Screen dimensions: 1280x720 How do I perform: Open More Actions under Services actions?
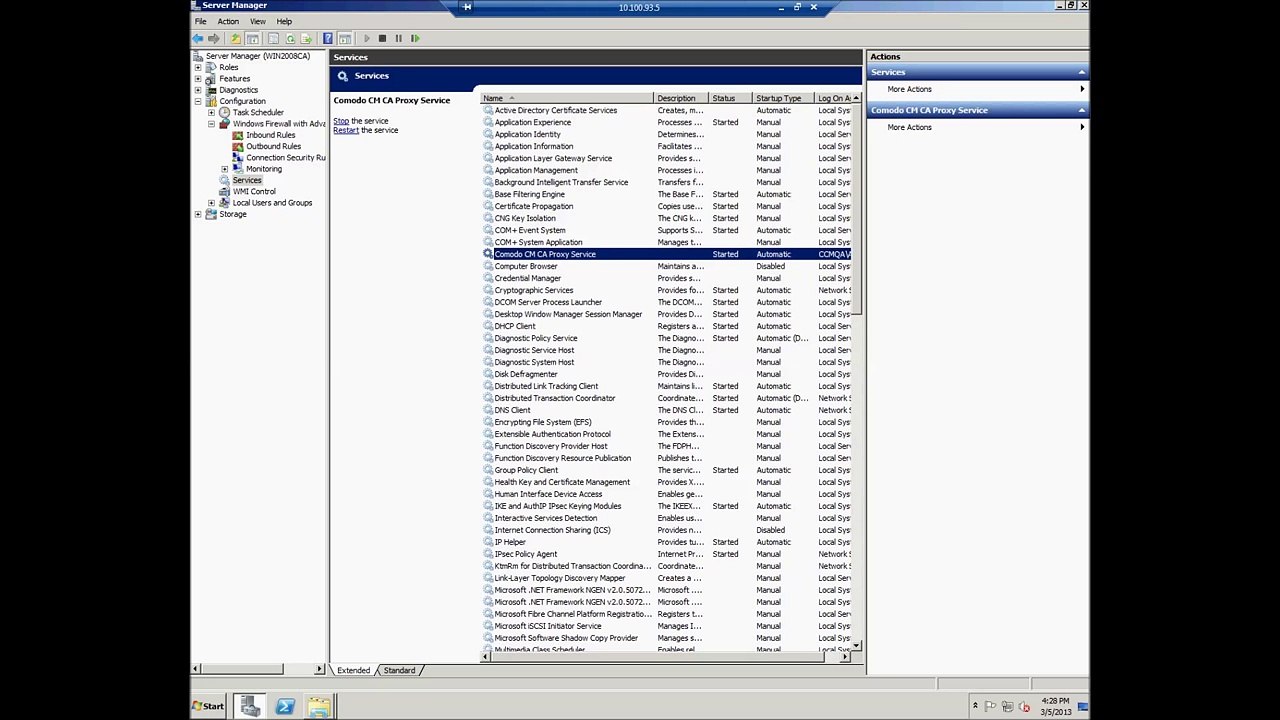pos(909,89)
